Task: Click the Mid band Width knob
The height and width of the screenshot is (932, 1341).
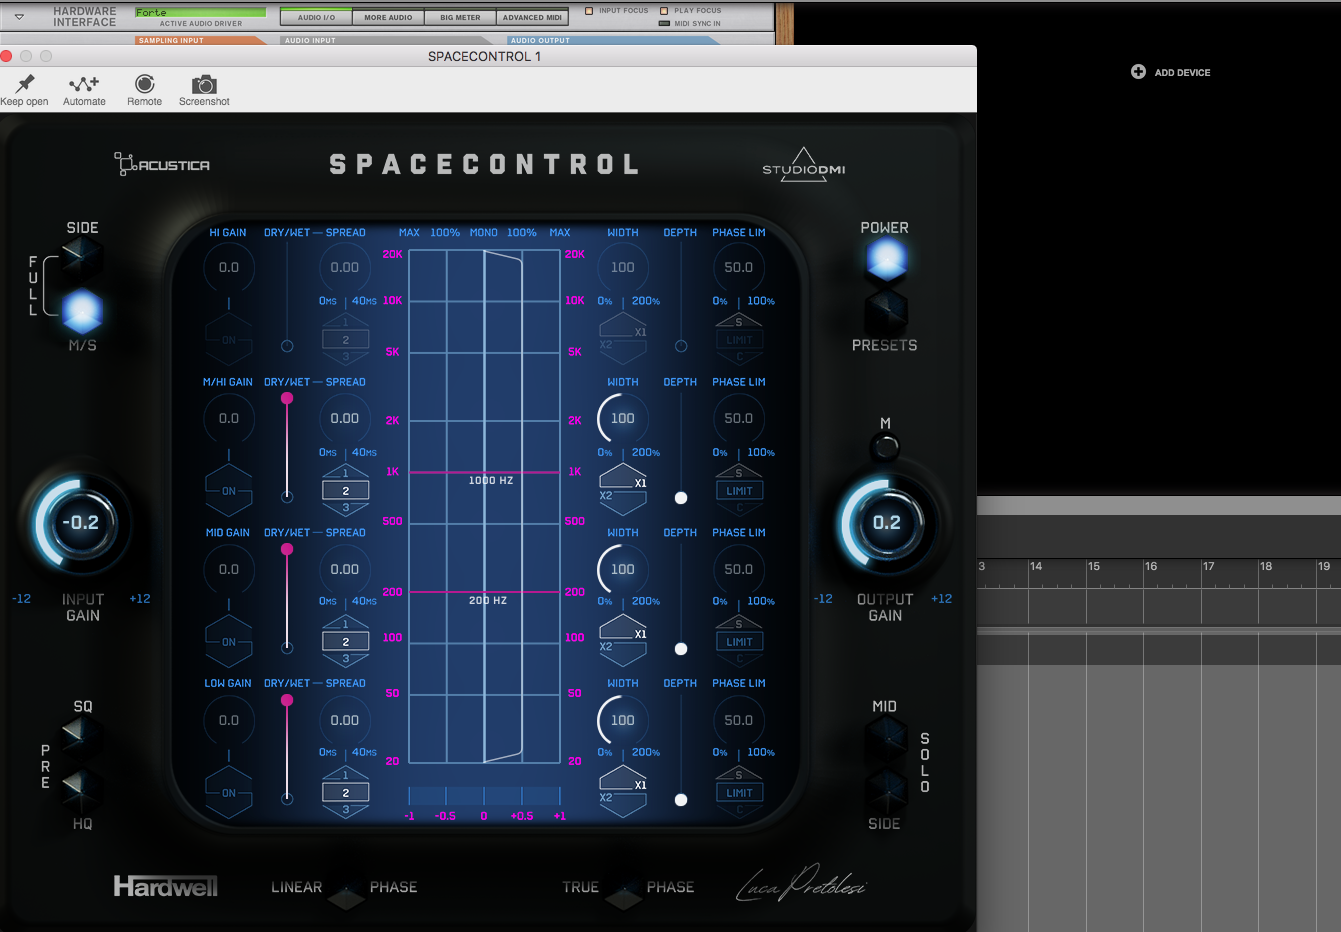Action: (622, 569)
